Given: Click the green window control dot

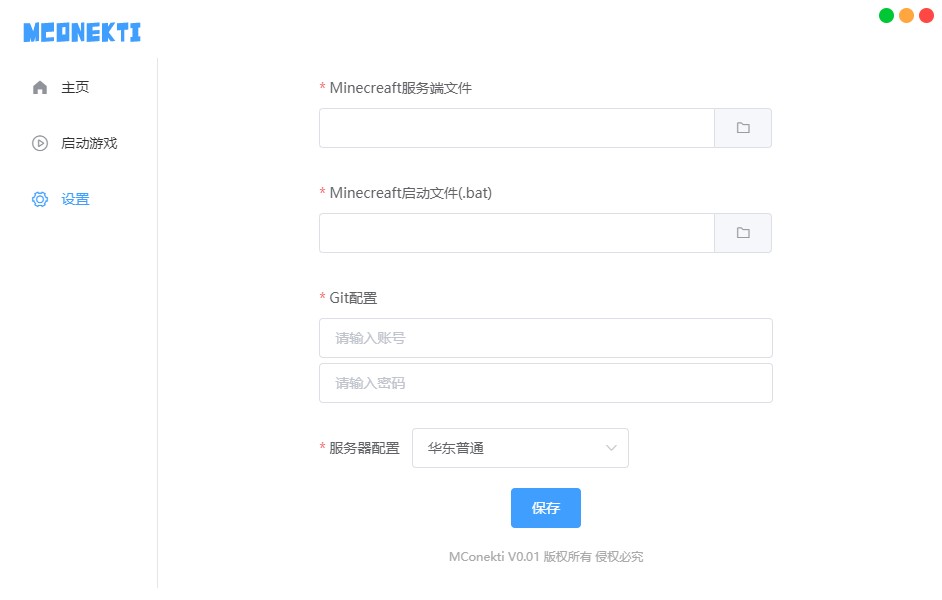Looking at the screenshot, I should point(886,16).
